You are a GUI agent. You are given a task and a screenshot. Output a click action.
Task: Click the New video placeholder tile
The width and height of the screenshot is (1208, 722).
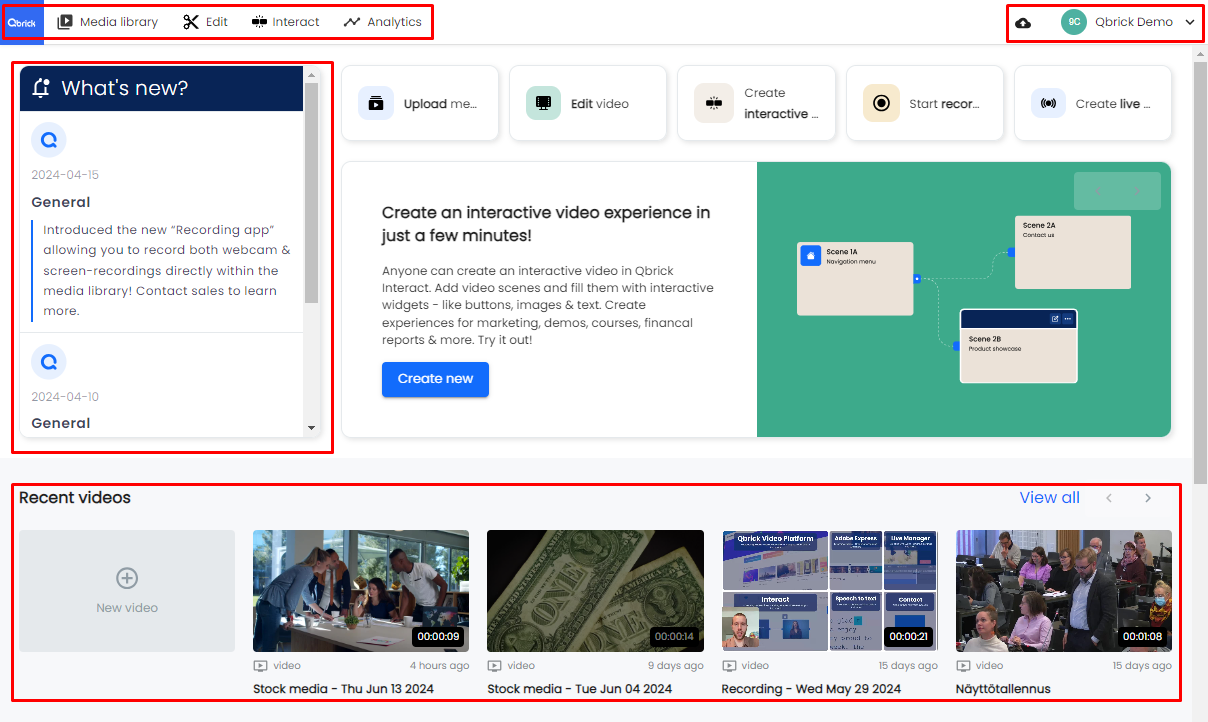click(x=127, y=591)
